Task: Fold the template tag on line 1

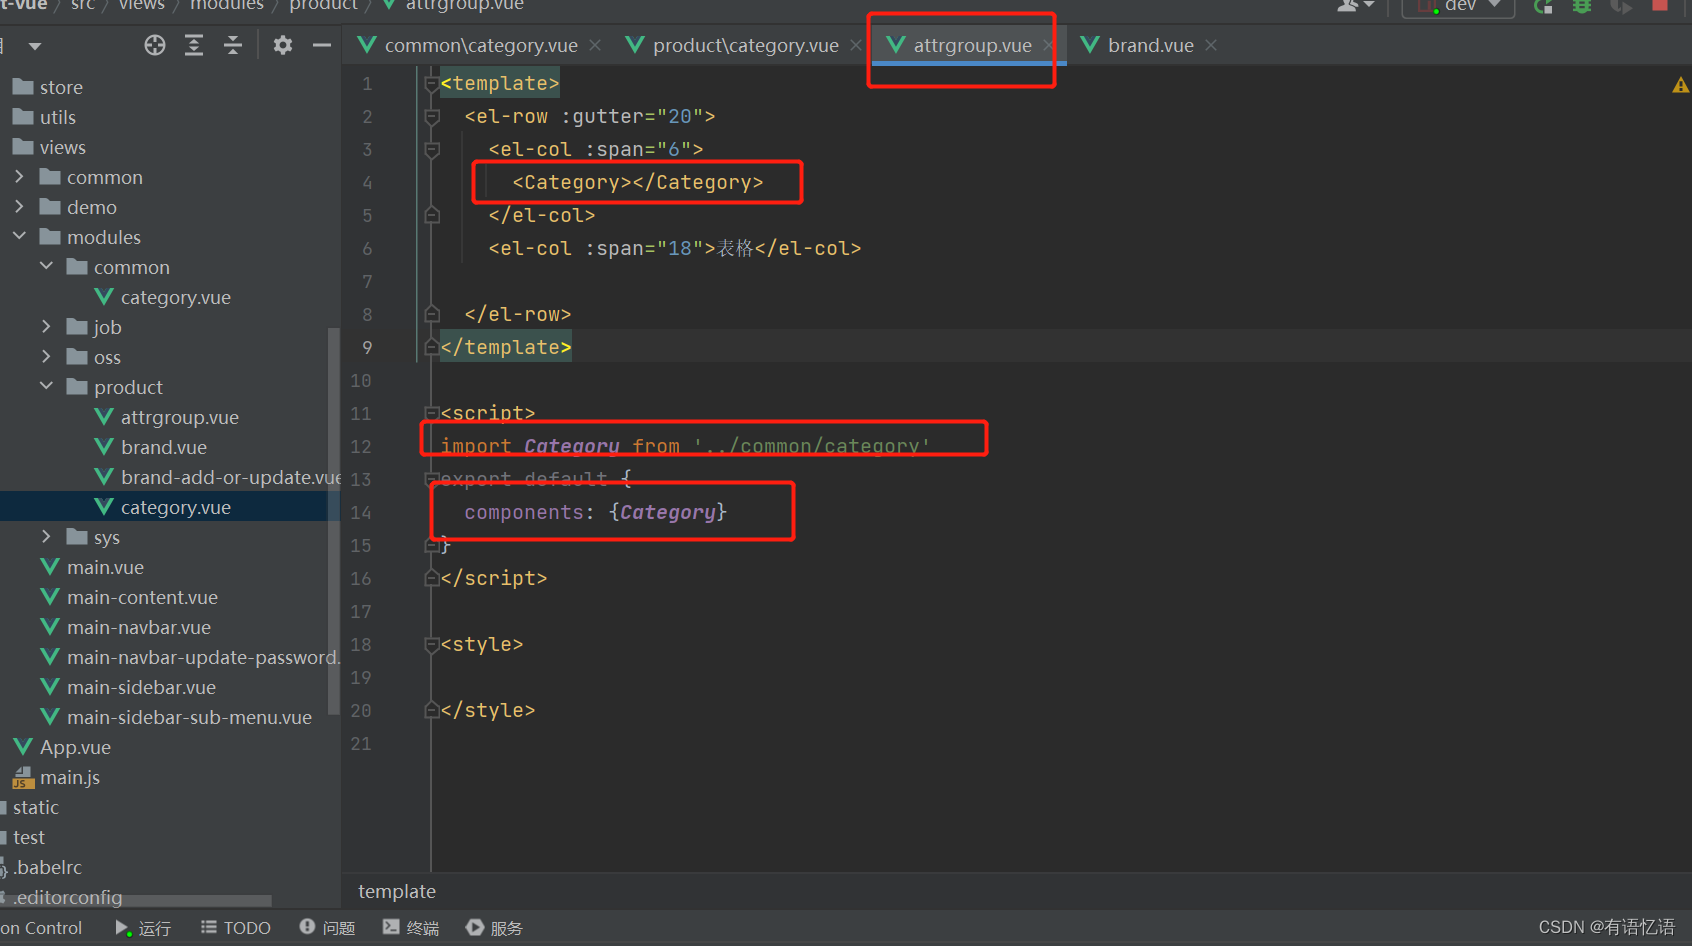Action: (432, 84)
